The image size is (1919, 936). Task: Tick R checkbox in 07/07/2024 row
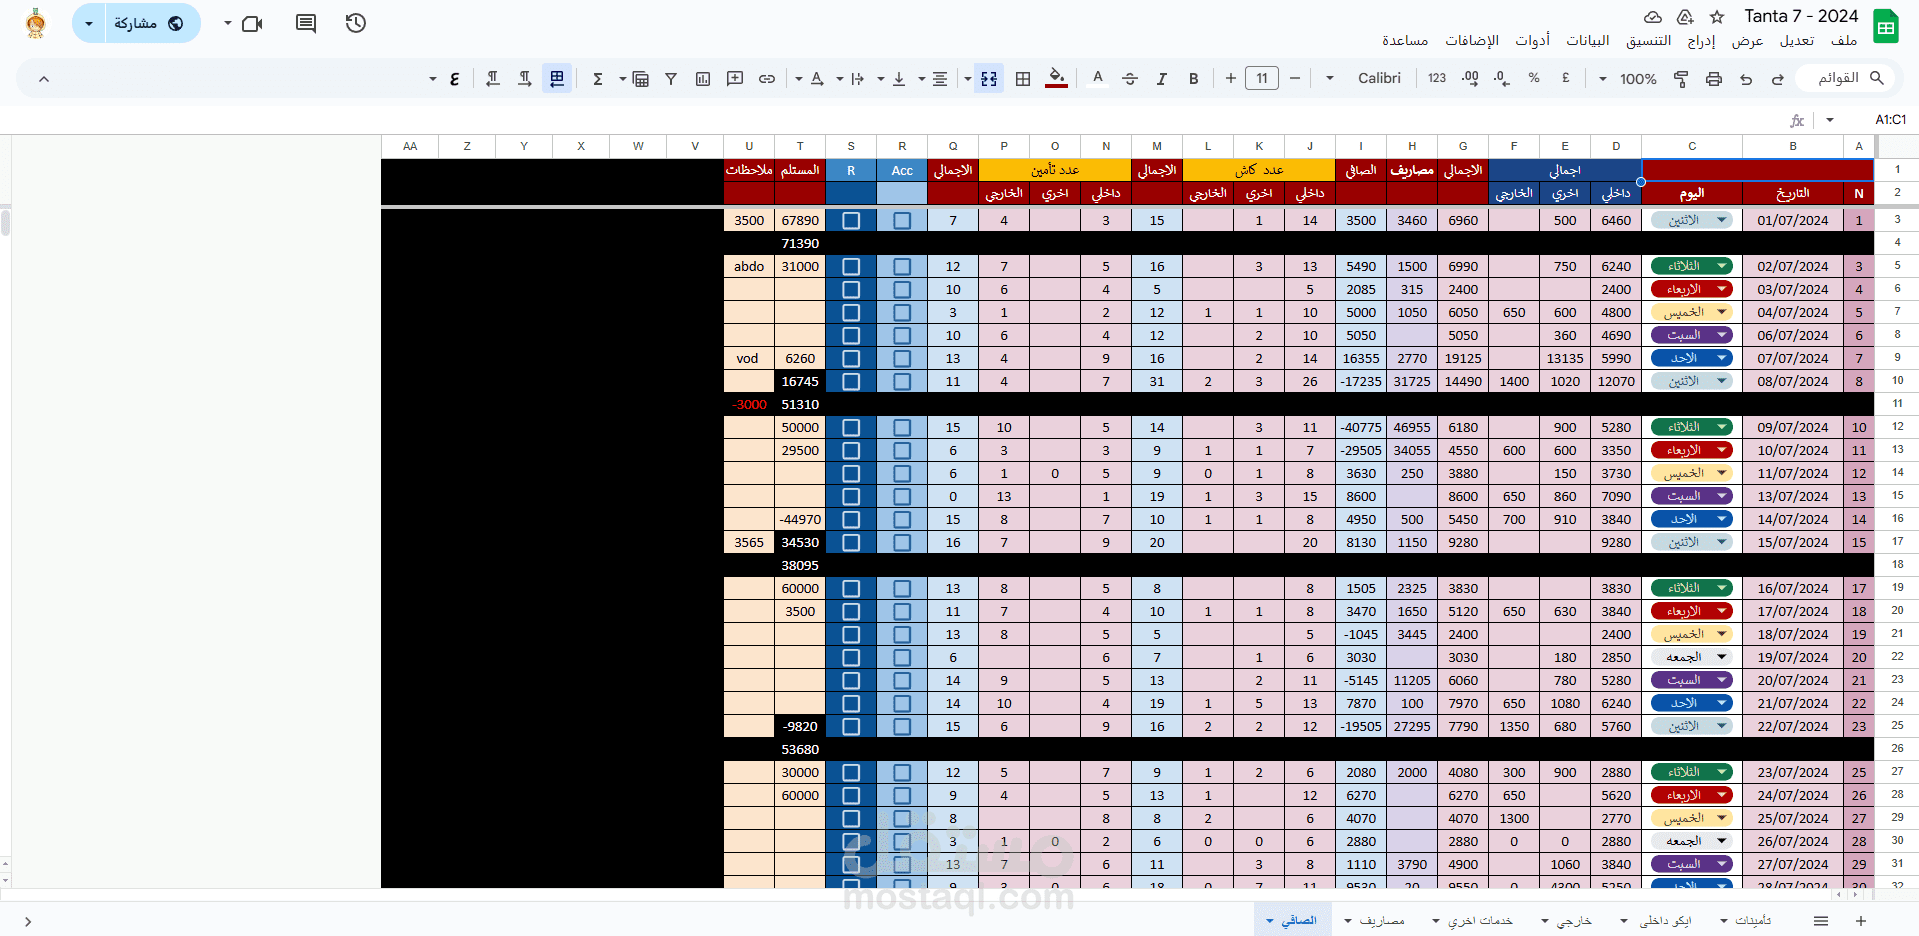(x=851, y=358)
